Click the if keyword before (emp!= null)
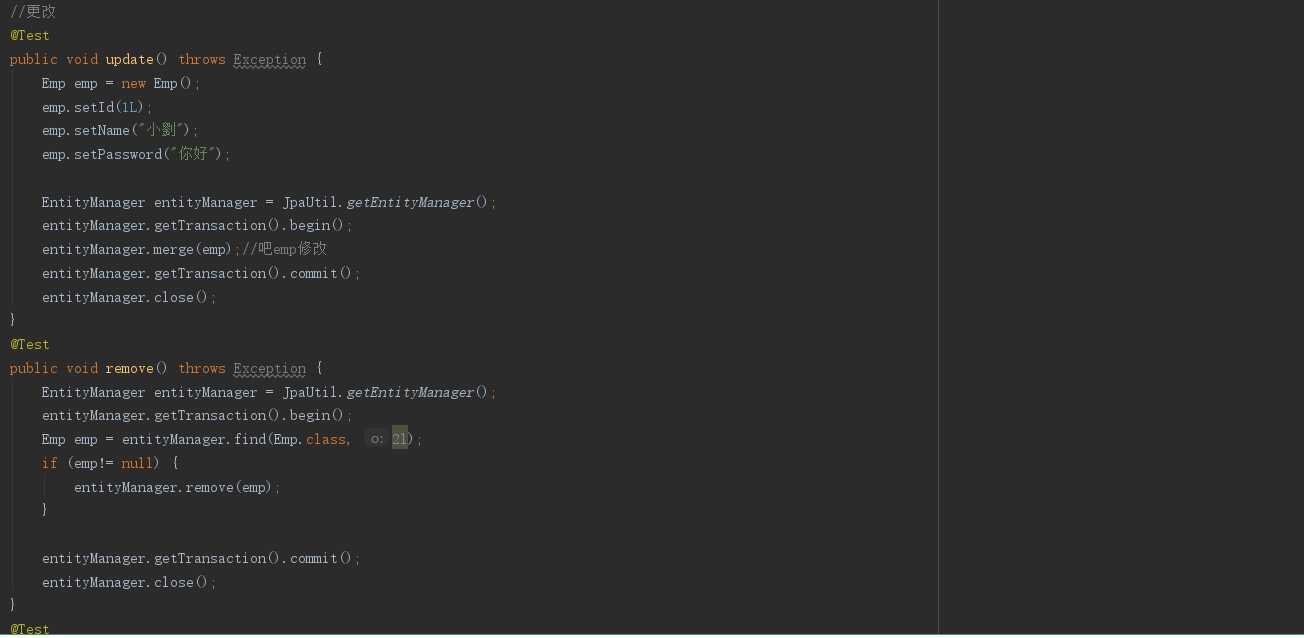 tap(50, 464)
